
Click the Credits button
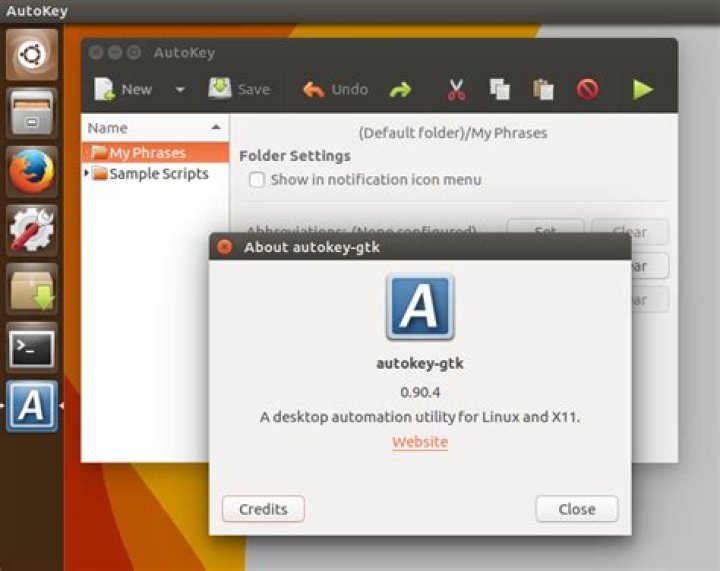pyautogui.click(x=263, y=509)
